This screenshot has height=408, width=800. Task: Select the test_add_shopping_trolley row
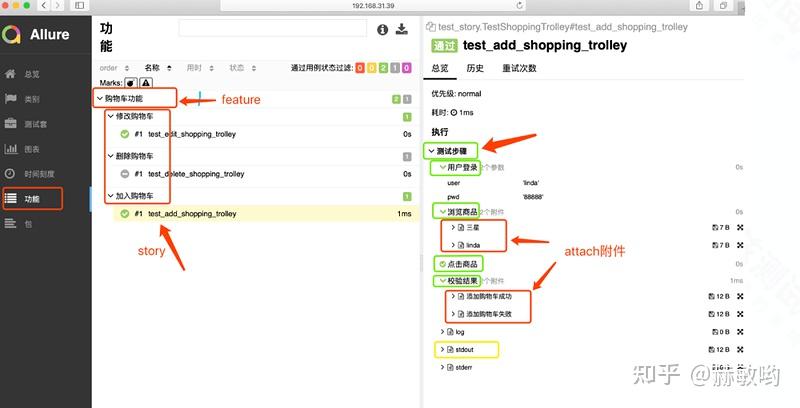266,214
